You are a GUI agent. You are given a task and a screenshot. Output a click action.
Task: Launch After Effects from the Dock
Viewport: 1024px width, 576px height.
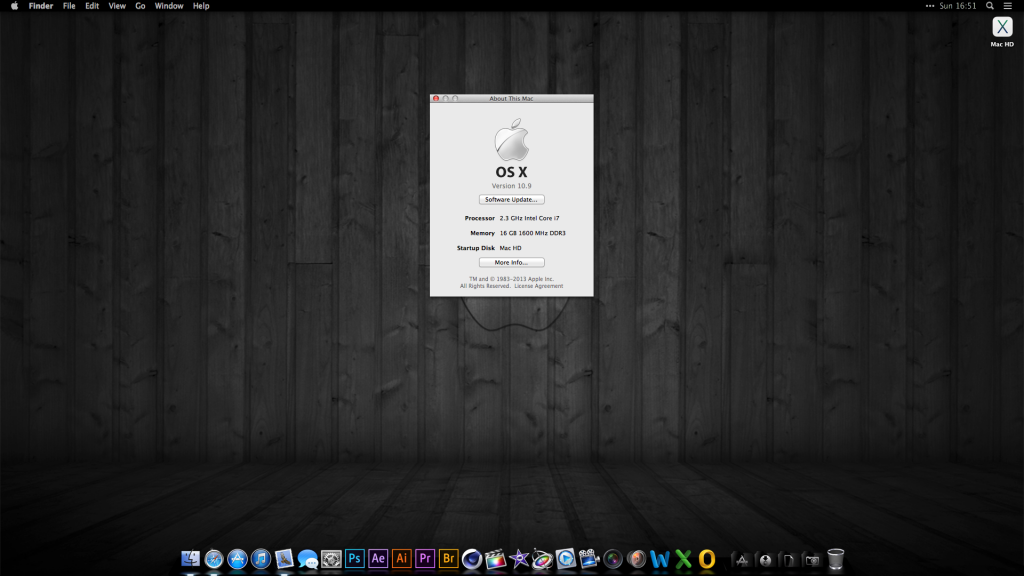point(378,559)
